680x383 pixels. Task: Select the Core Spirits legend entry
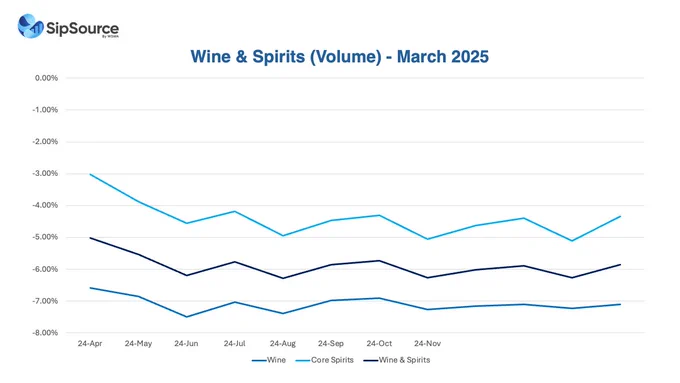tap(324, 360)
